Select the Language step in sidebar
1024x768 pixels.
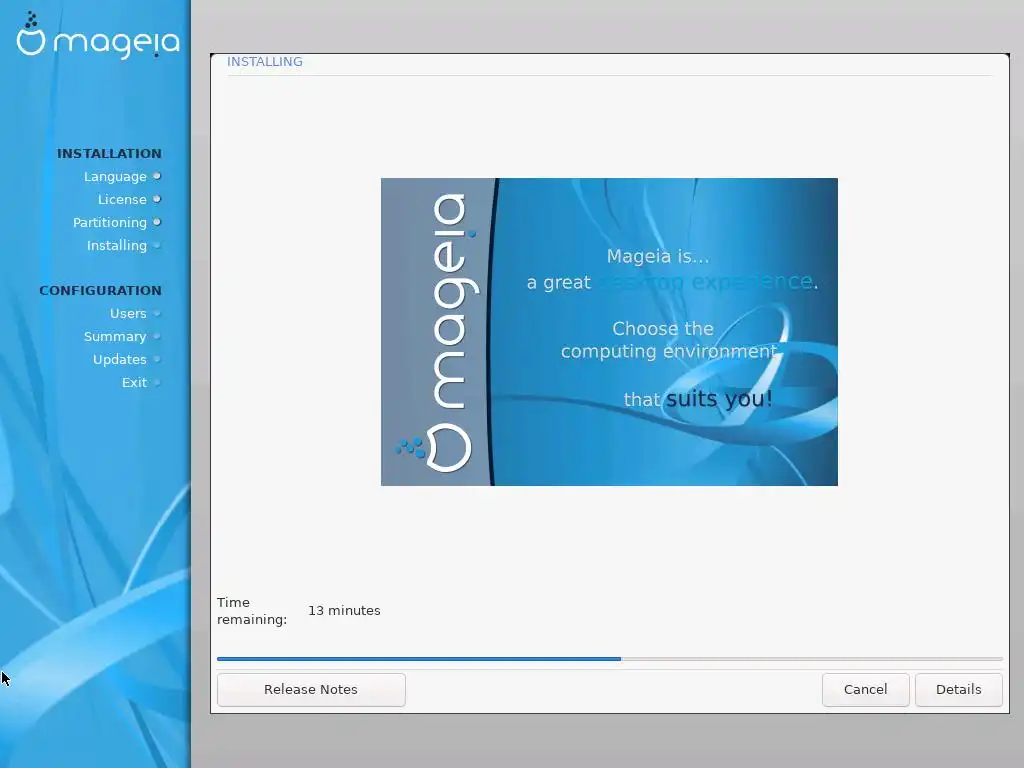[x=115, y=176]
